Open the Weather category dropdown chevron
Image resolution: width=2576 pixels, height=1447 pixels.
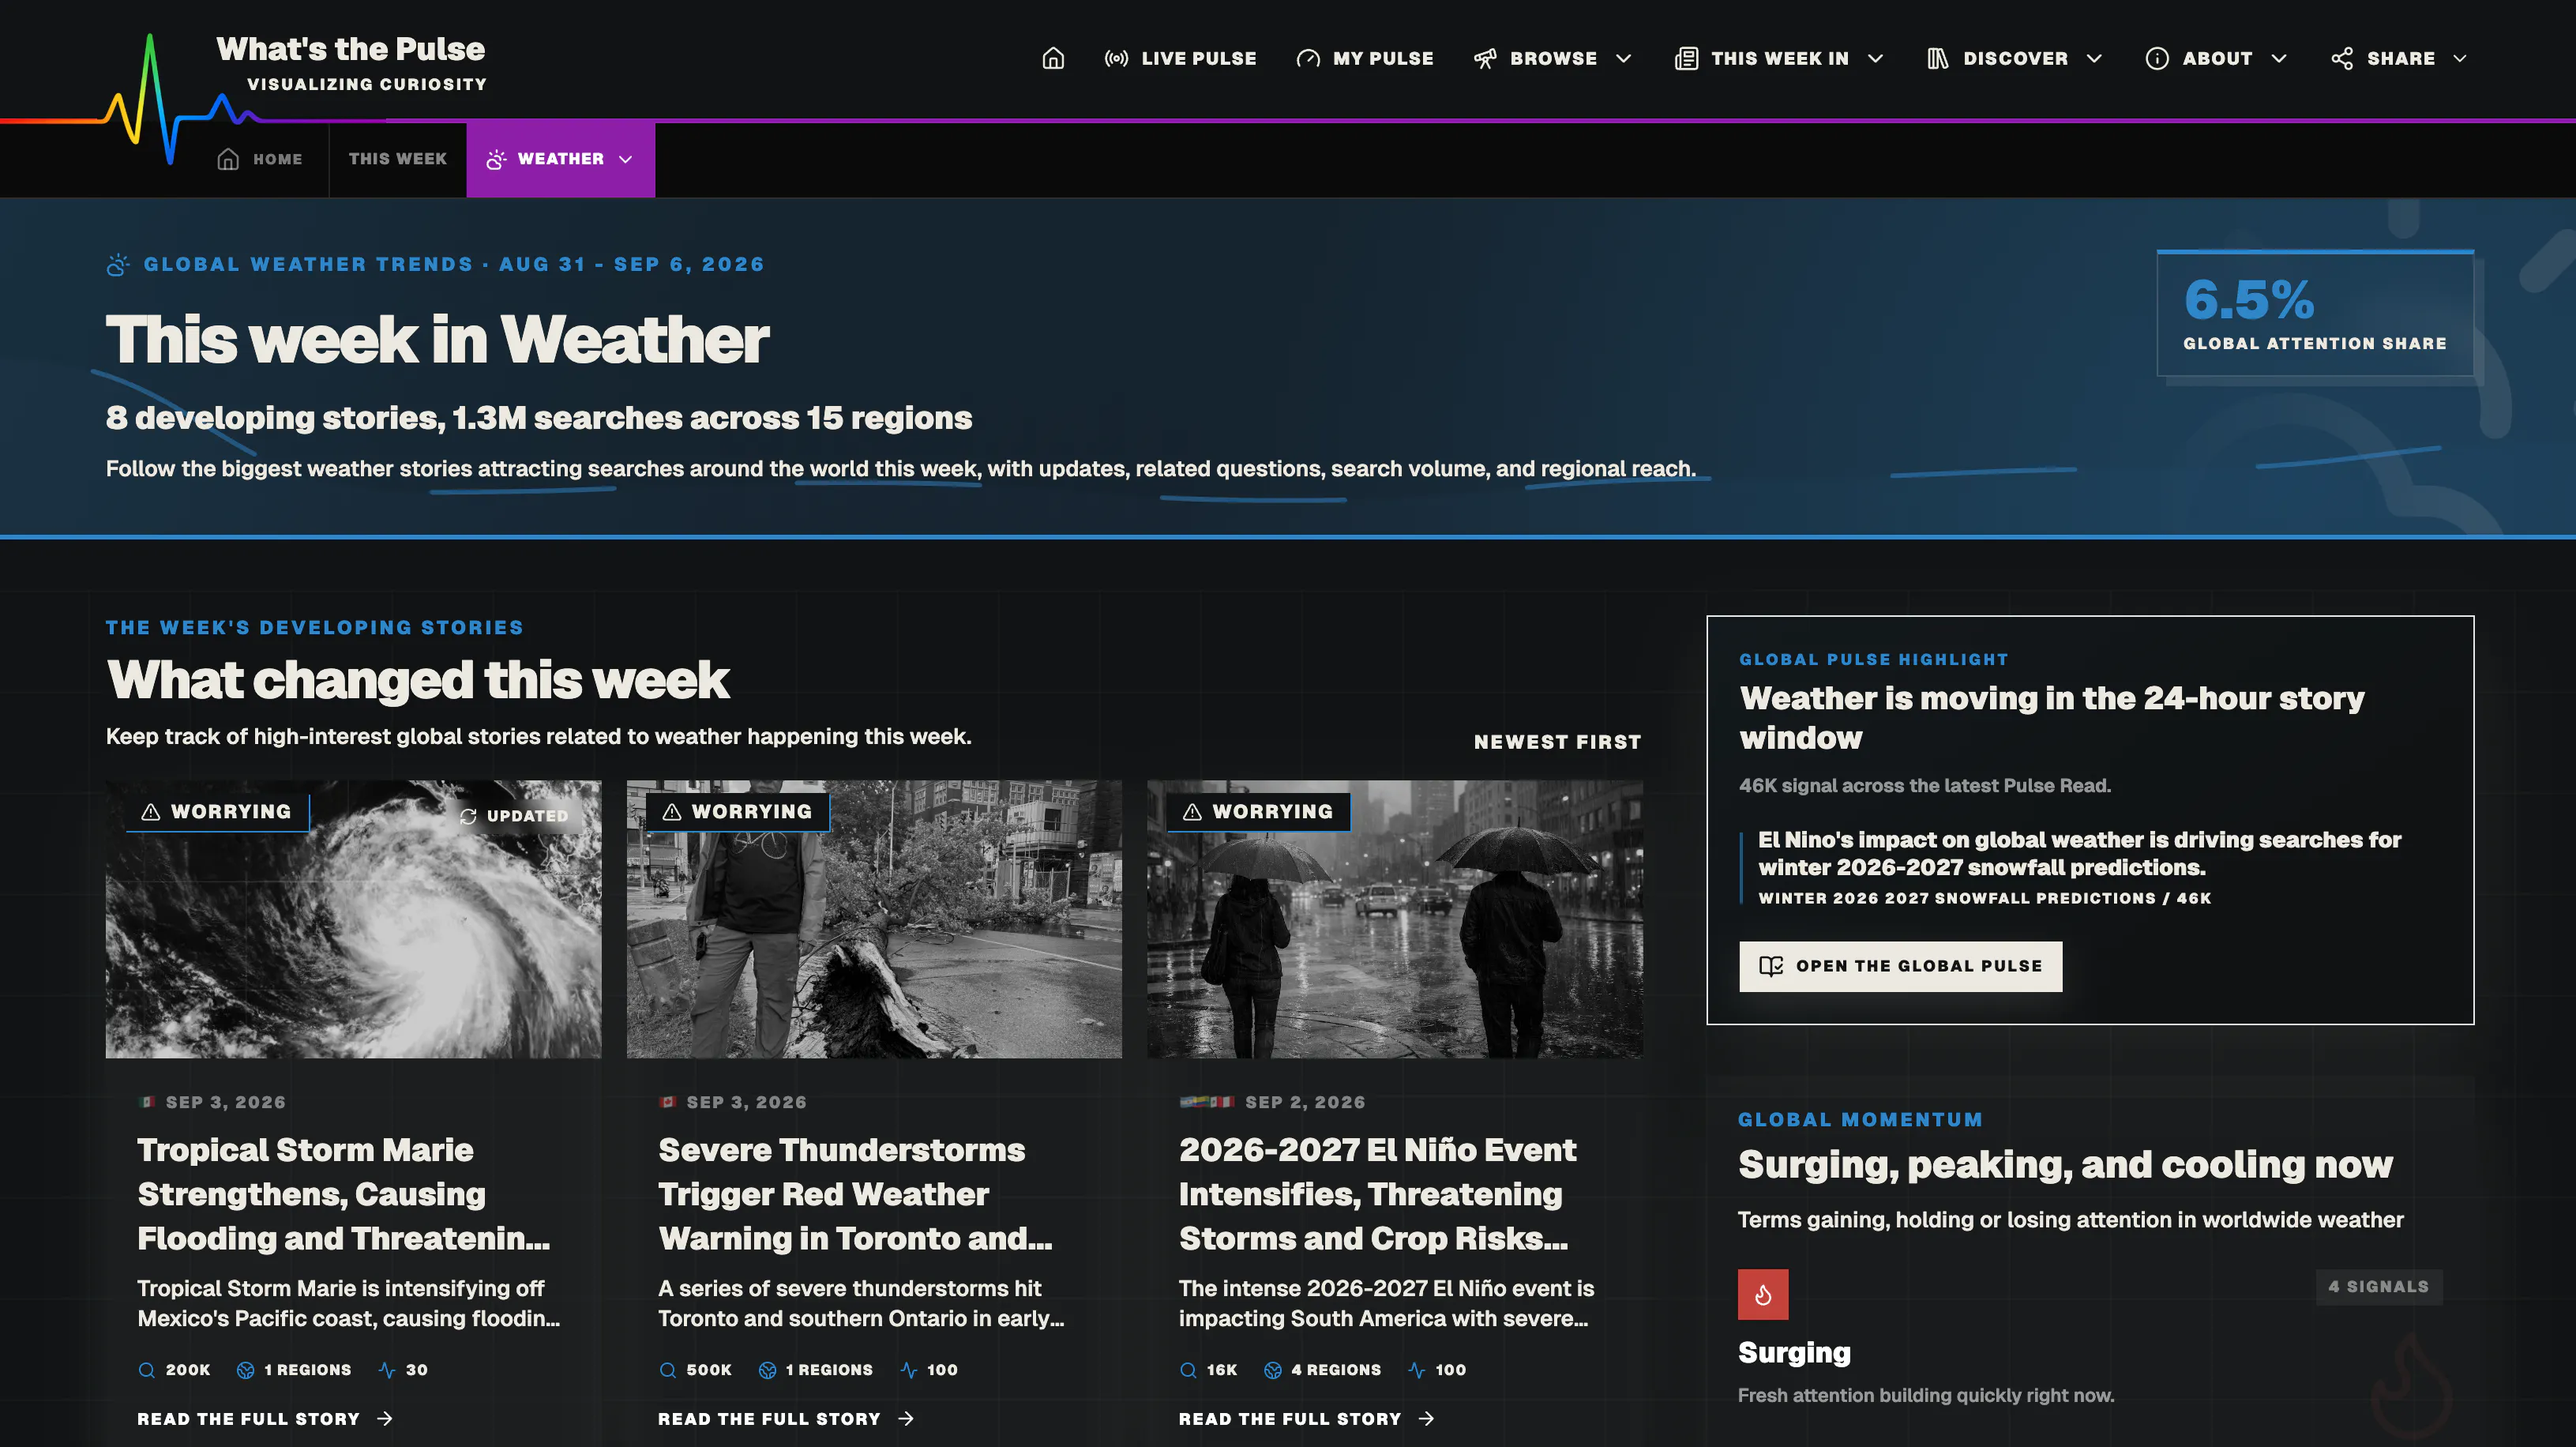(626, 159)
